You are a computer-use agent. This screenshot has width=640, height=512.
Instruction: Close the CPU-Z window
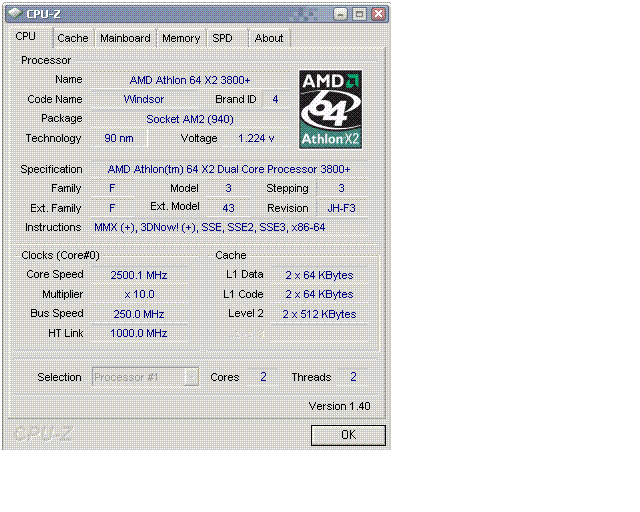(378, 14)
